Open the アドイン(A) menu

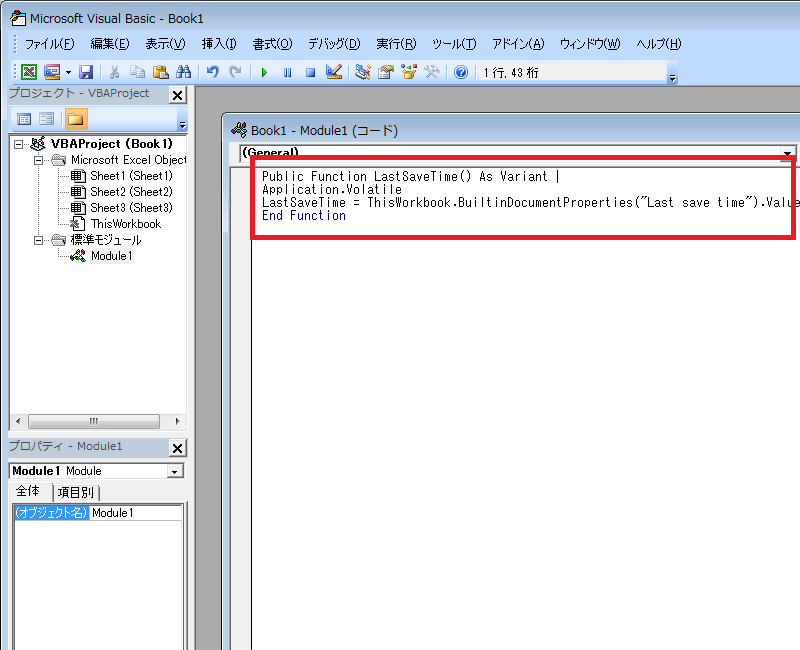pos(518,44)
